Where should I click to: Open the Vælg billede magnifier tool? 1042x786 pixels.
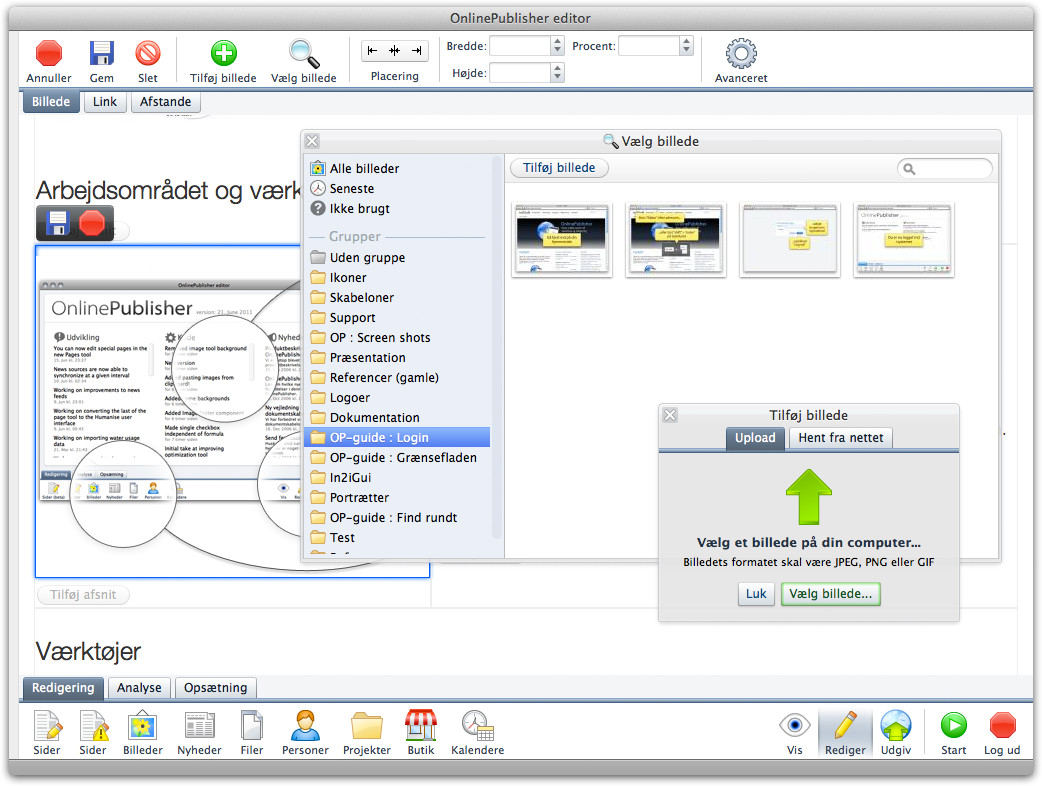click(x=303, y=53)
